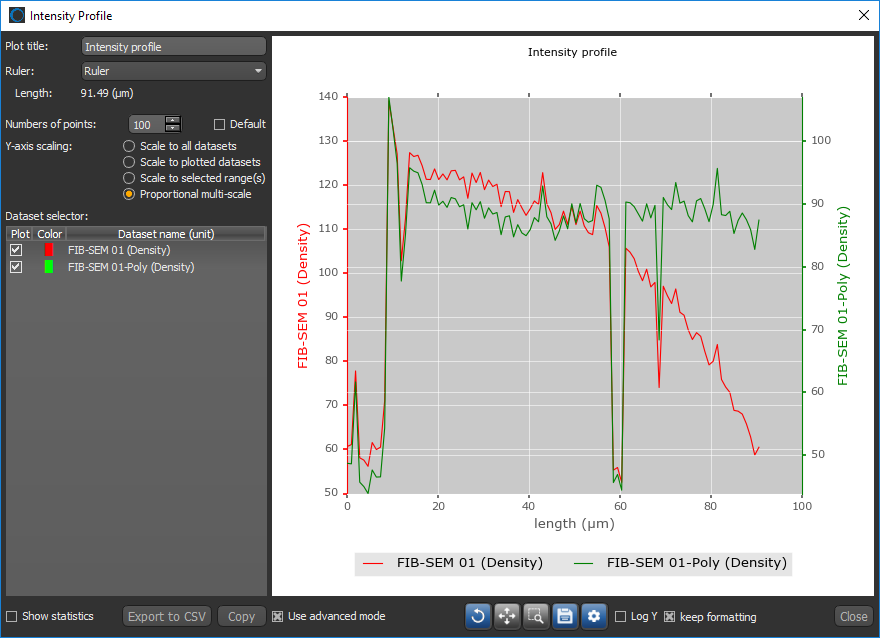Click the reset plot view icon
Screen dimensions: 880x638
pos(477,616)
